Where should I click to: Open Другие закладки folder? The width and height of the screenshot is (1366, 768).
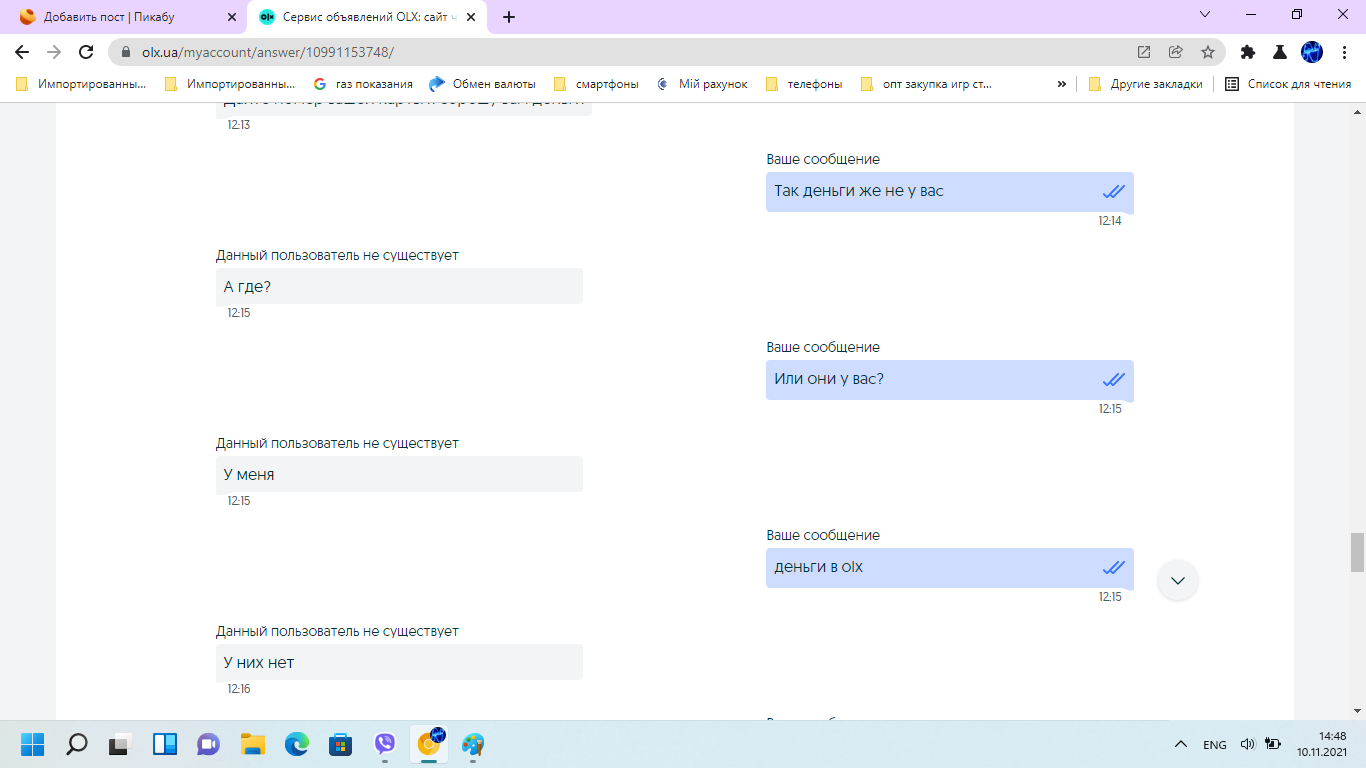[1145, 84]
